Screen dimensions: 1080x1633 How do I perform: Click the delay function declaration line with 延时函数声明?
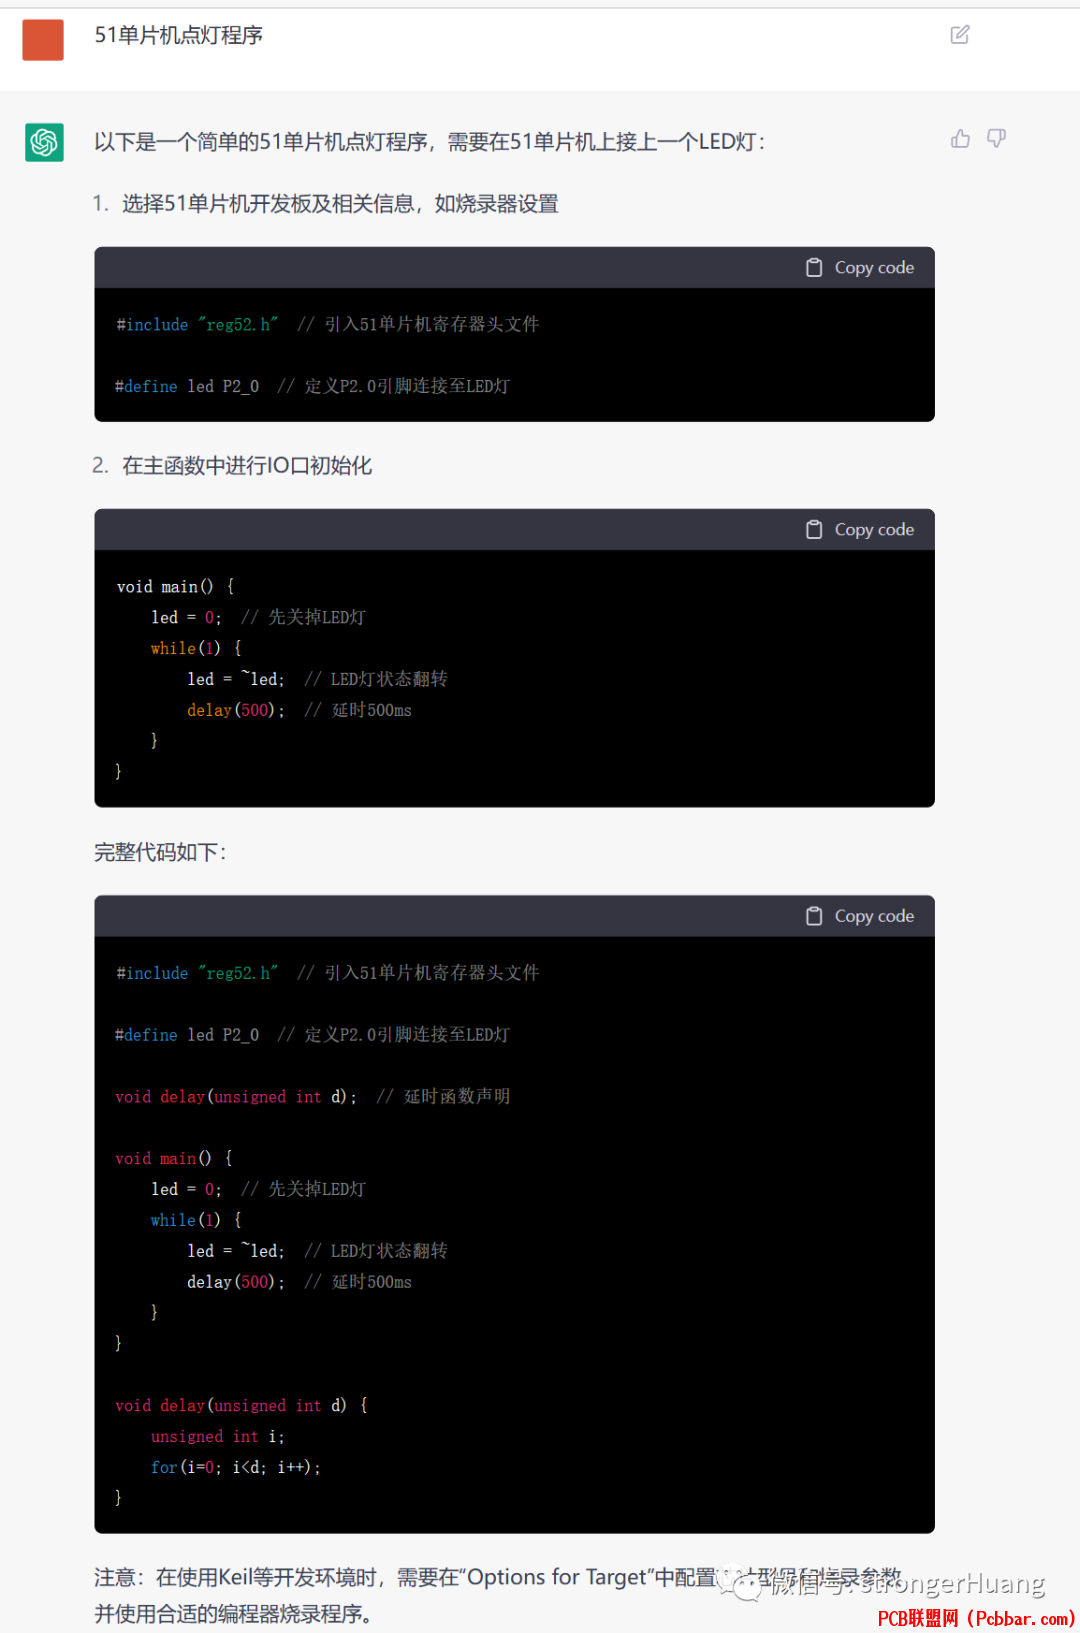pos(313,1097)
